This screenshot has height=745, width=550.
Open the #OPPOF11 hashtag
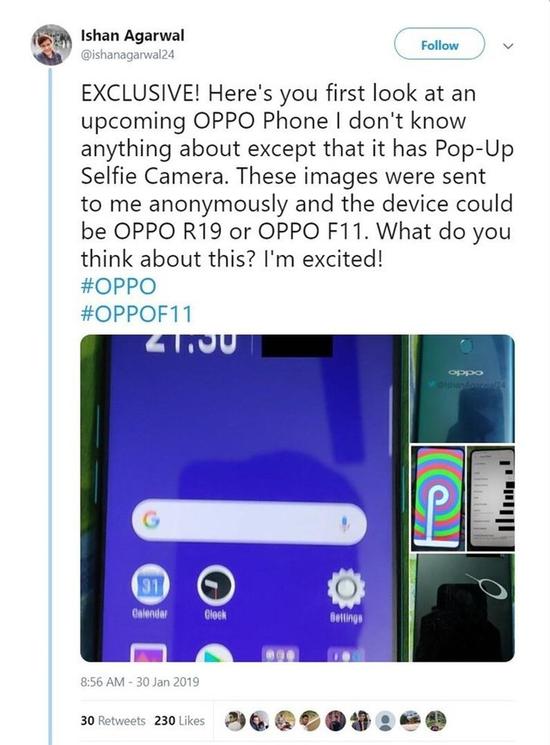[137, 314]
